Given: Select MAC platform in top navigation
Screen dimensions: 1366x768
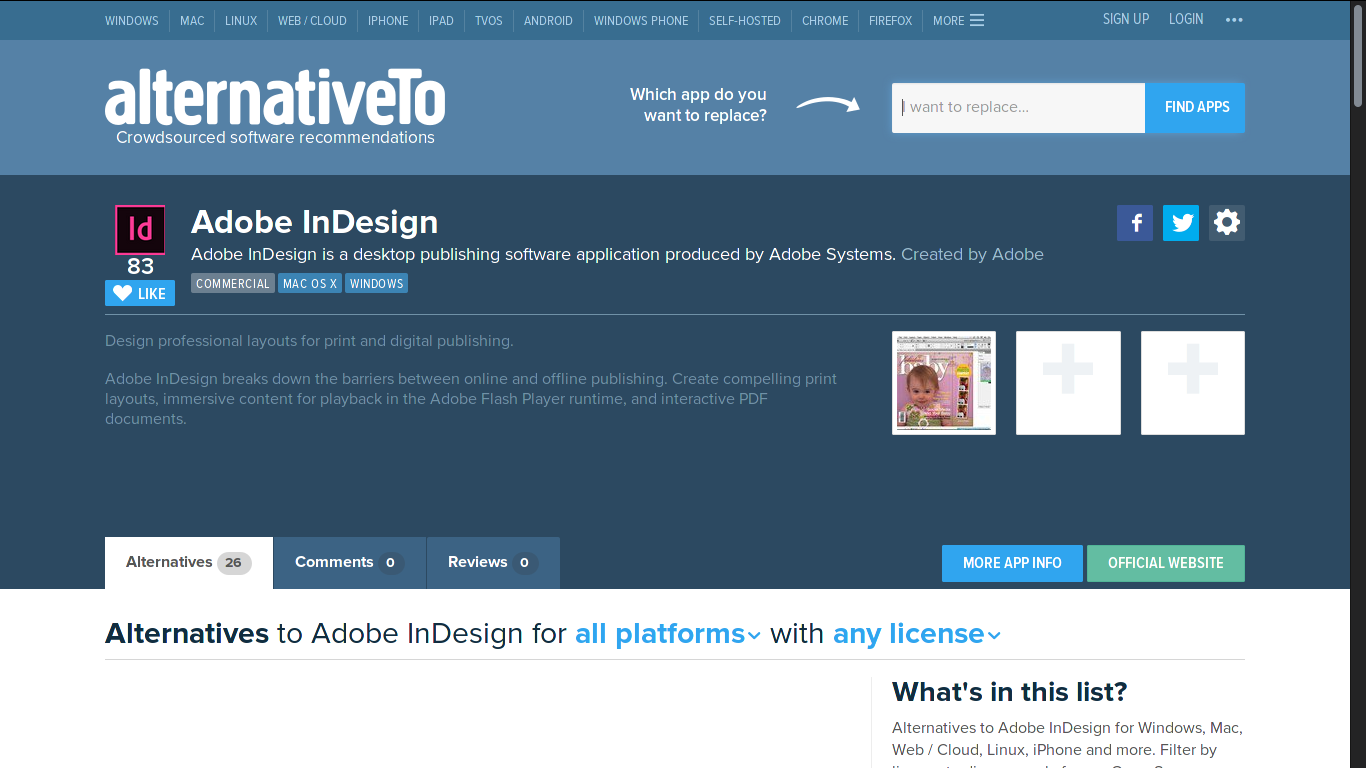Looking at the screenshot, I should pyautogui.click(x=192, y=20).
